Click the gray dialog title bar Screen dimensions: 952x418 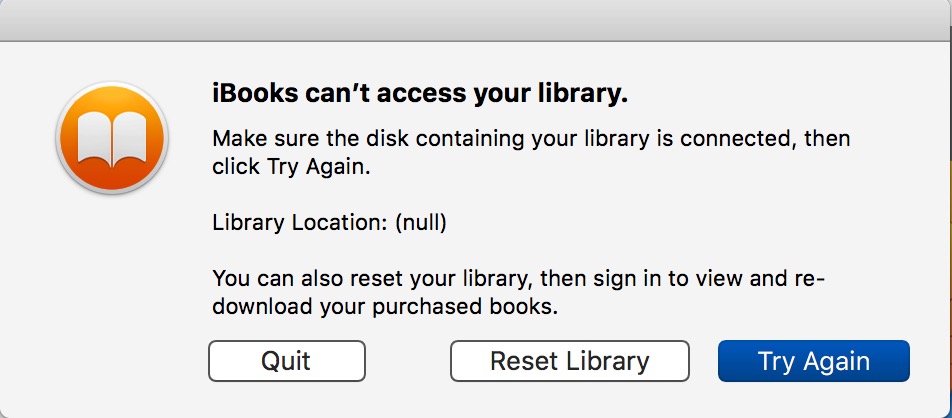[x=476, y=20]
